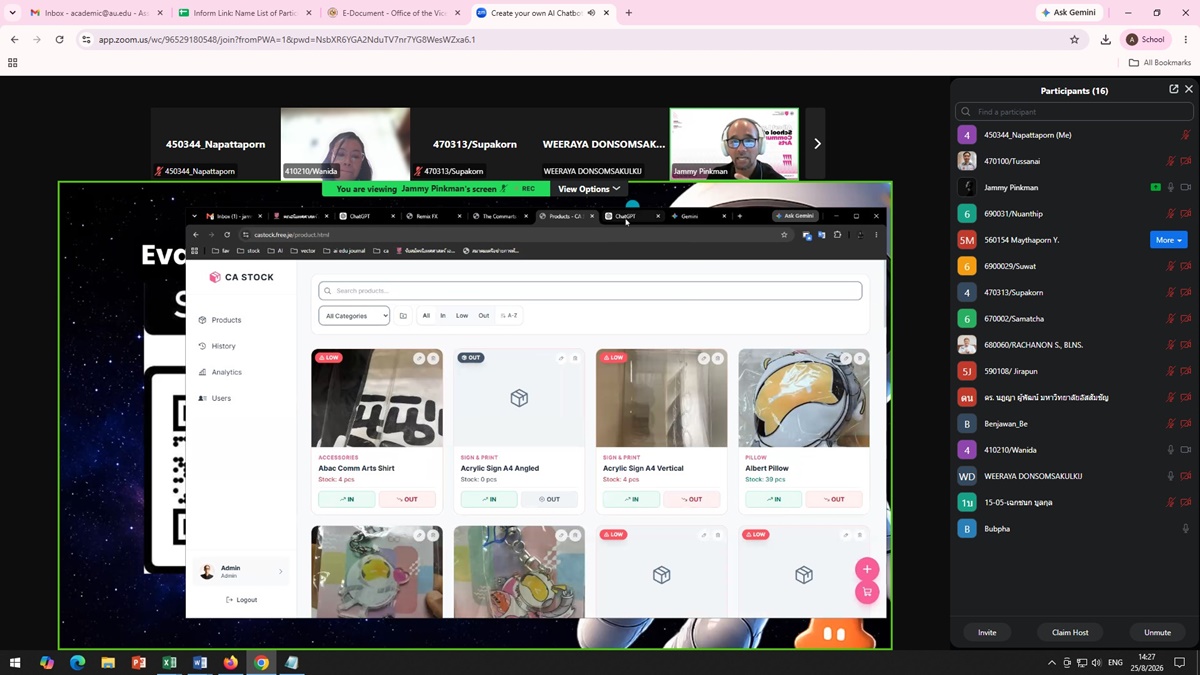Click Unmute button in Participants panel
This screenshot has width=1200, height=675.
[1157, 632]
